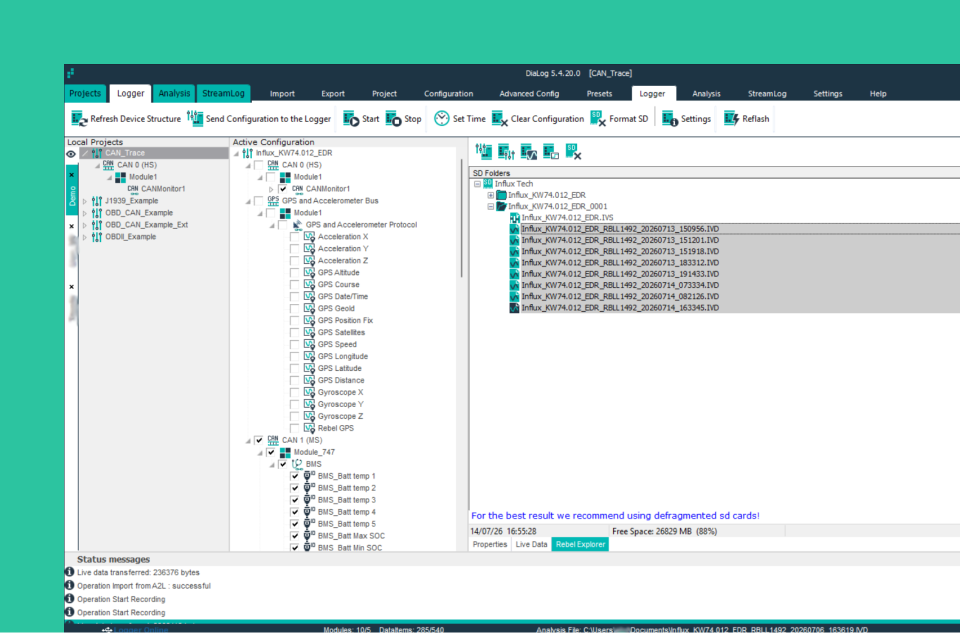960x633 pixels.
Task: Click the Start logging play icon
Action: point(351,119)
